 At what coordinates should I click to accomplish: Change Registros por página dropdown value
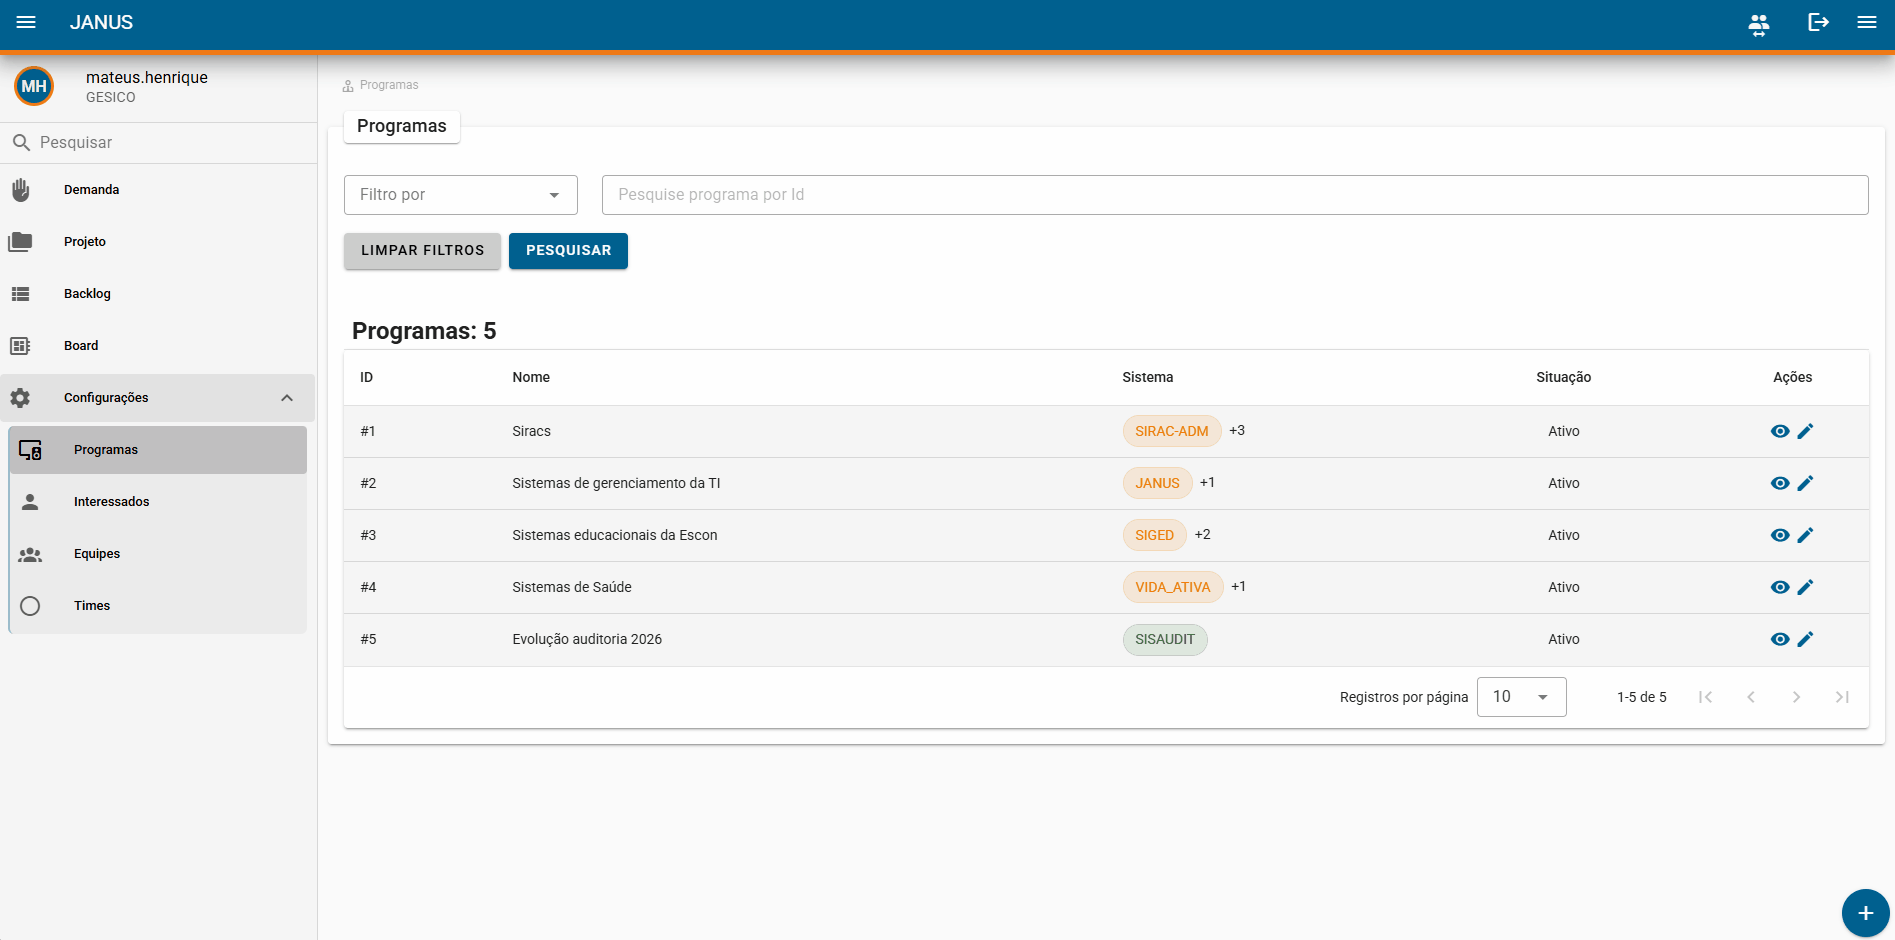click(1521, 697)
